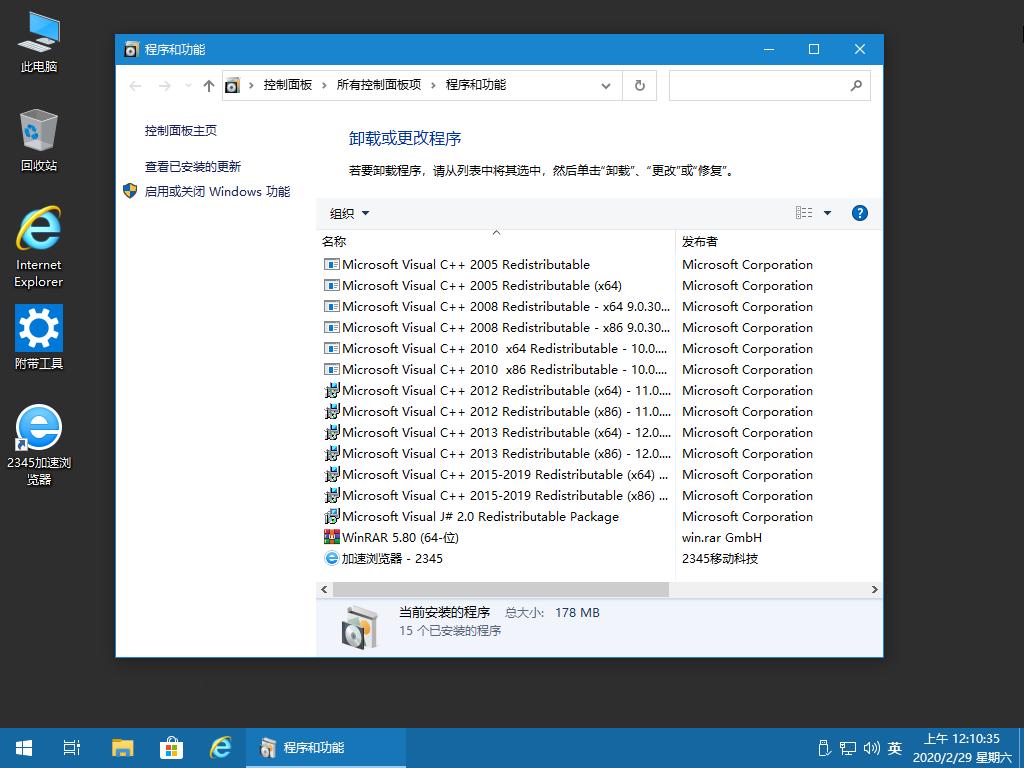Click the help question mark icon
This screenshot has width=1024, height=768.
click(x=859, y=213)
